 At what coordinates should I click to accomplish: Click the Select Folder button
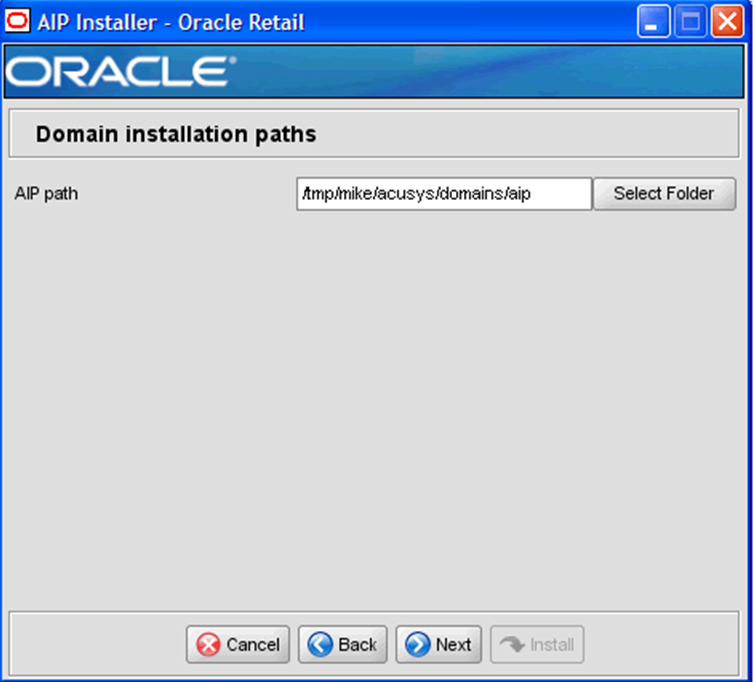664,194
